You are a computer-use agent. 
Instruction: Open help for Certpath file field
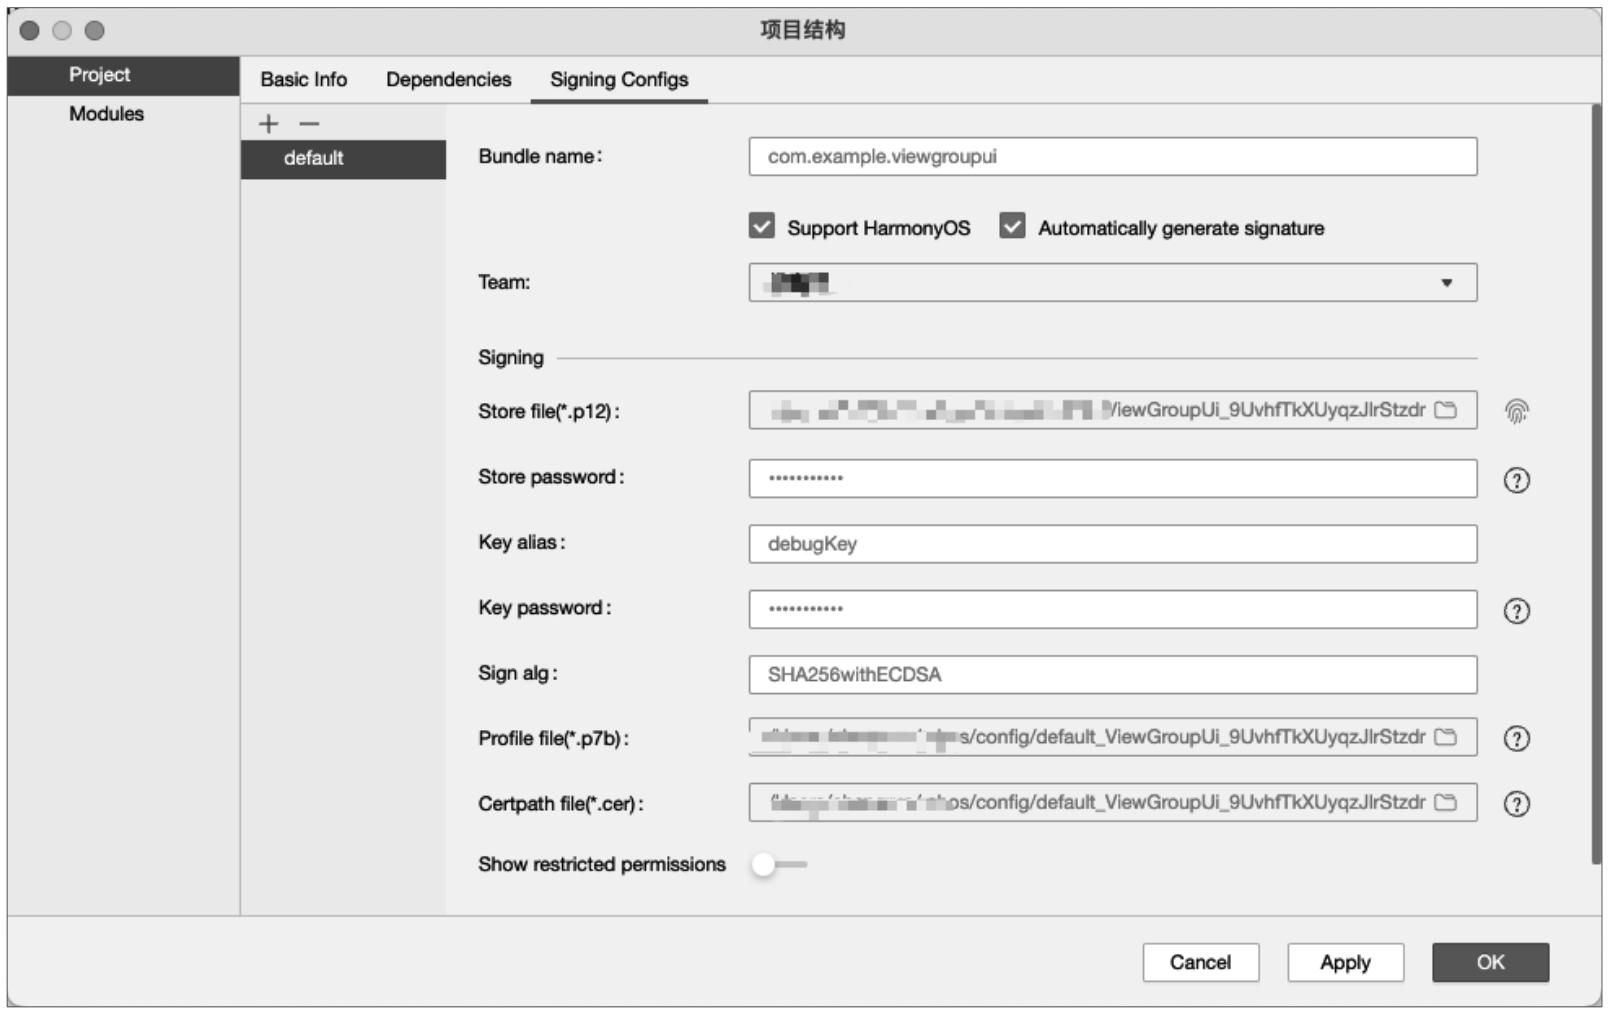pyautogui.click(x=1516, y=804)
